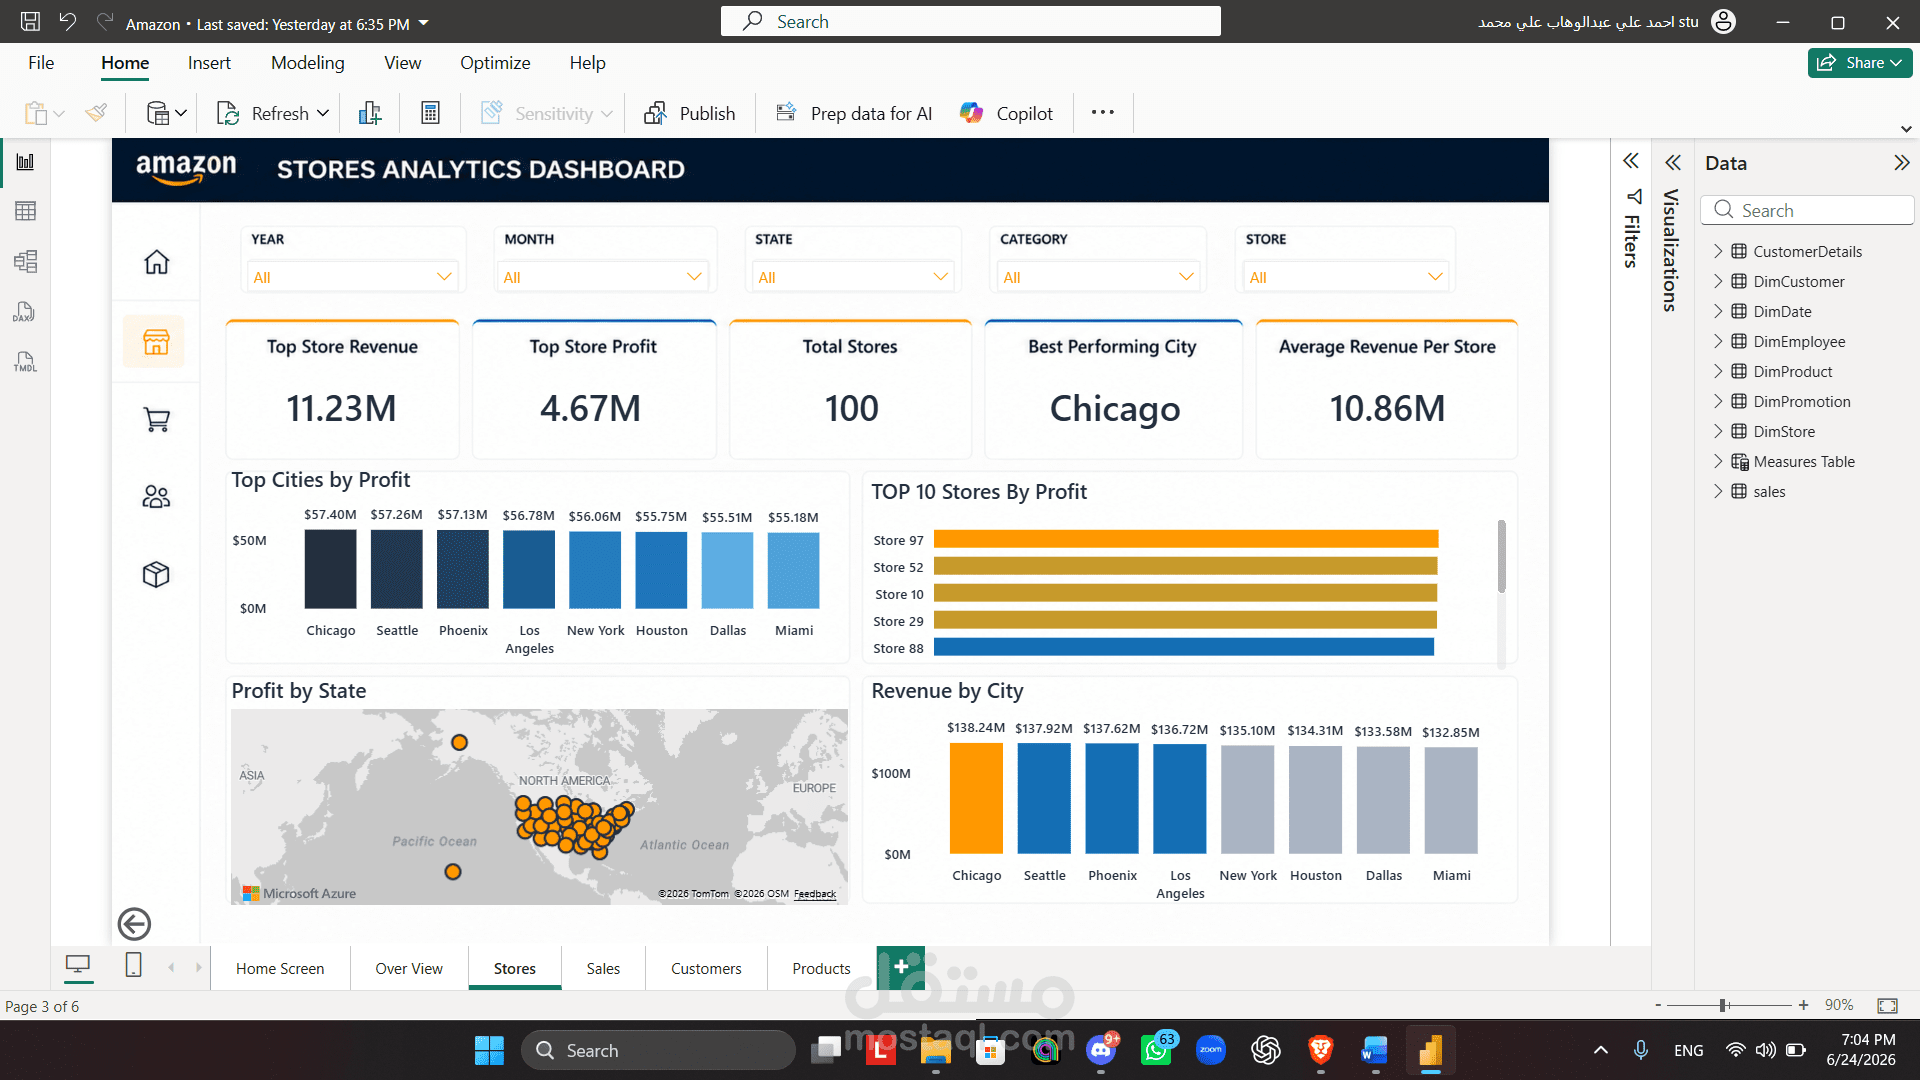The width and height of the screenshot is (1920, 1080).
Task: Select the products box icon
Action: point(156,574)
